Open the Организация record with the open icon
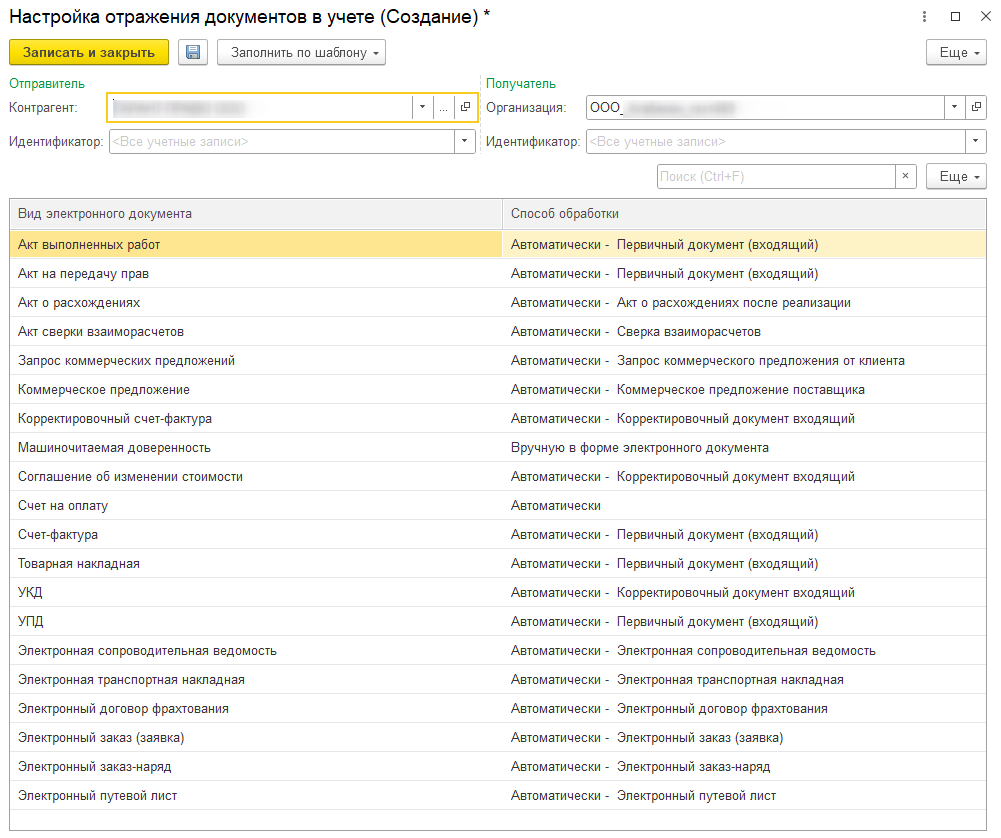Viewport: 1001px width, 838px height. (976, 107)
